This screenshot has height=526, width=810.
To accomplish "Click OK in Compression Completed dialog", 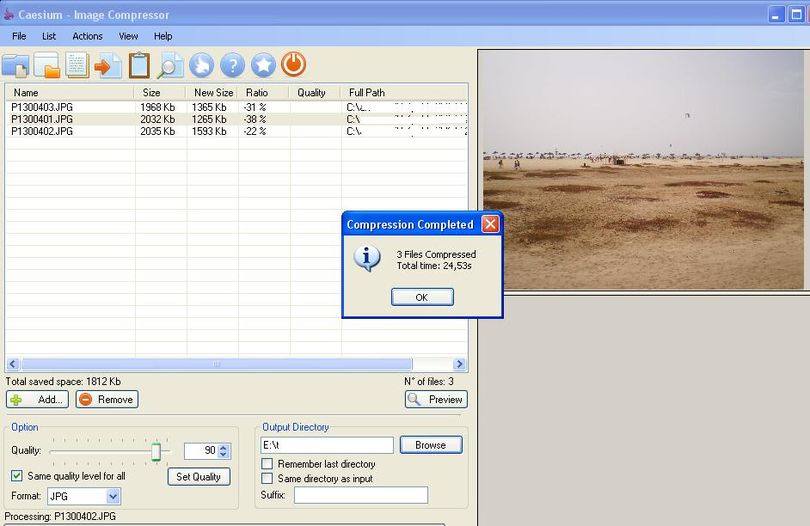I will point(422,297).
